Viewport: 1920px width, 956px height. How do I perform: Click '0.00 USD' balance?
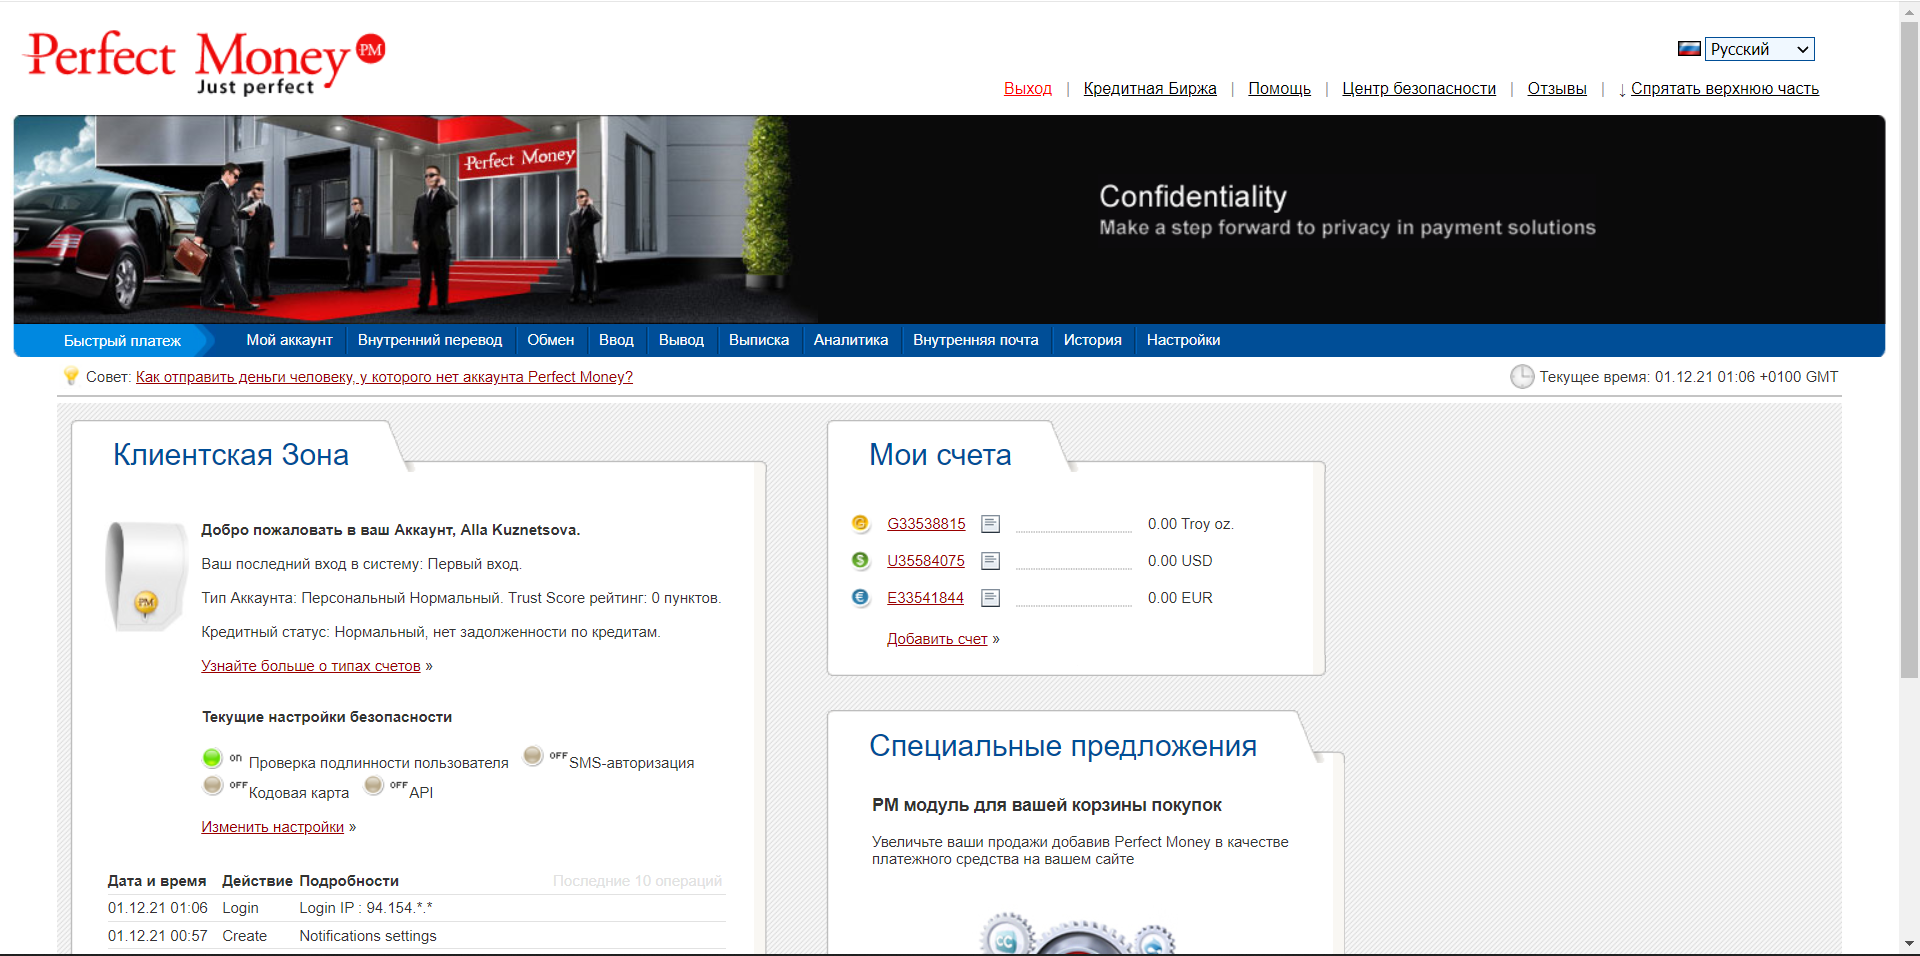[1180, 561]
